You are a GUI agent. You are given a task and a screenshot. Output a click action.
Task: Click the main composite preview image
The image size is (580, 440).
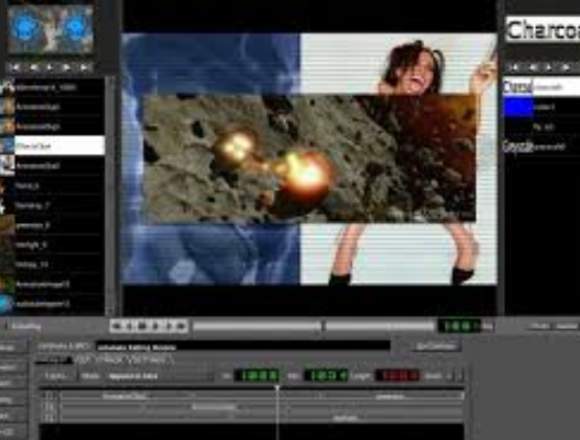(x=309, y=159)
